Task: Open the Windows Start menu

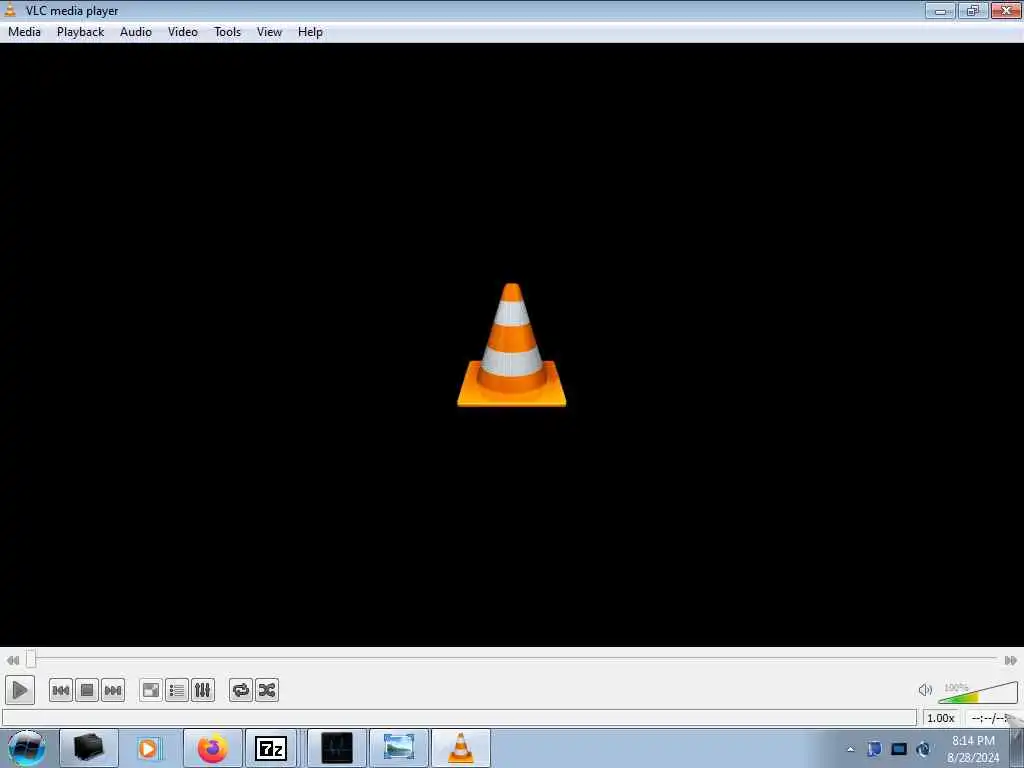Action: (26, 748)
